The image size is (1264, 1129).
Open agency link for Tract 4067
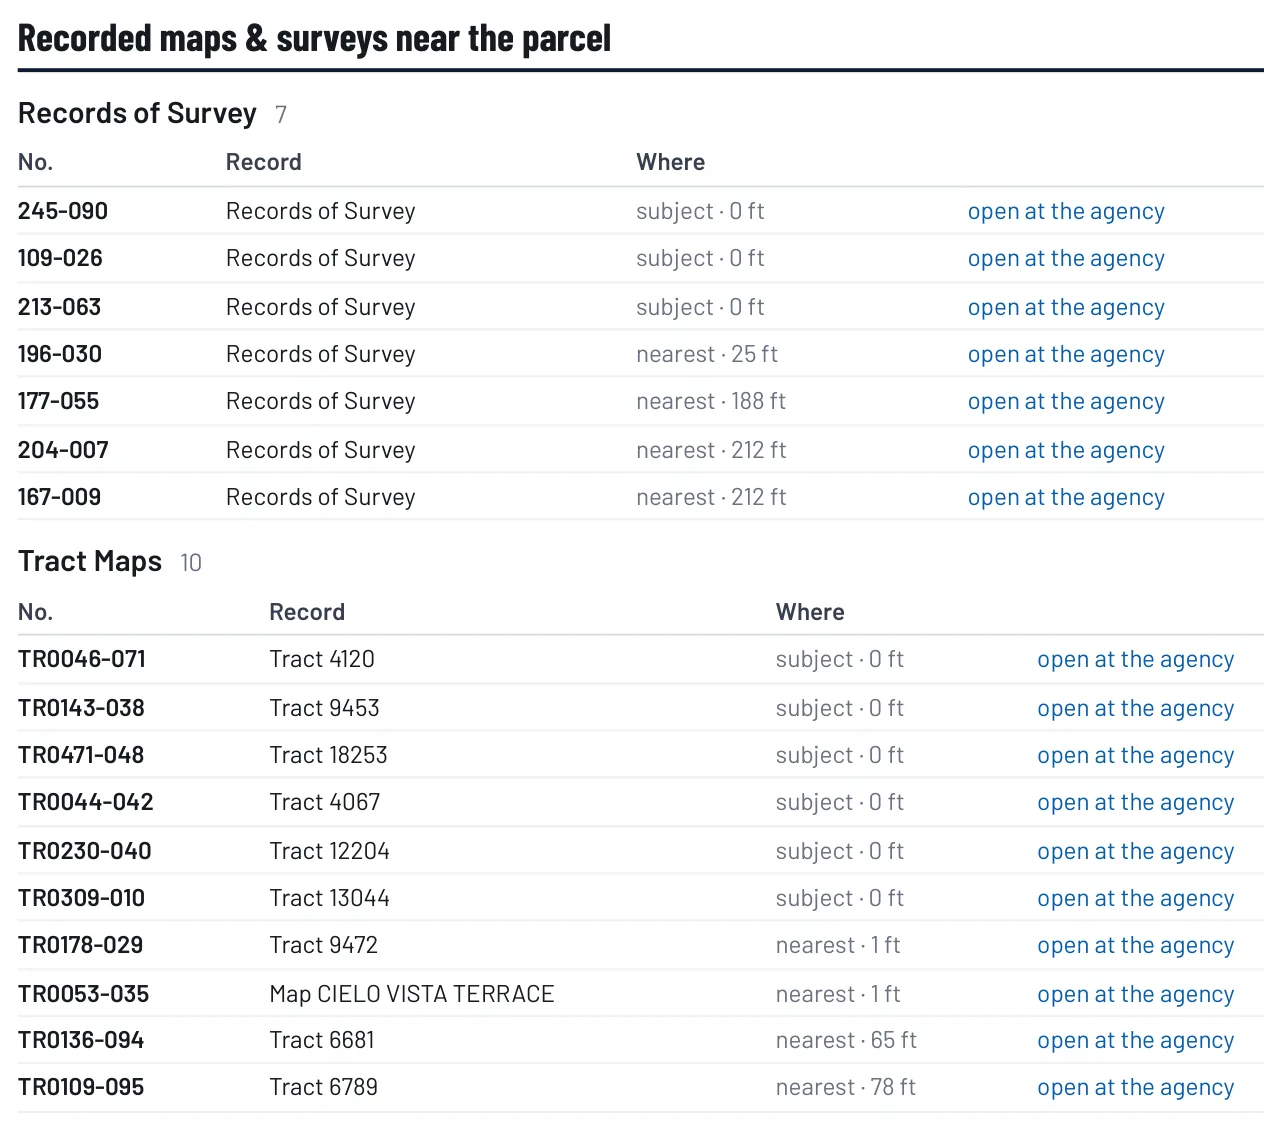click(x=1136, y=802)
